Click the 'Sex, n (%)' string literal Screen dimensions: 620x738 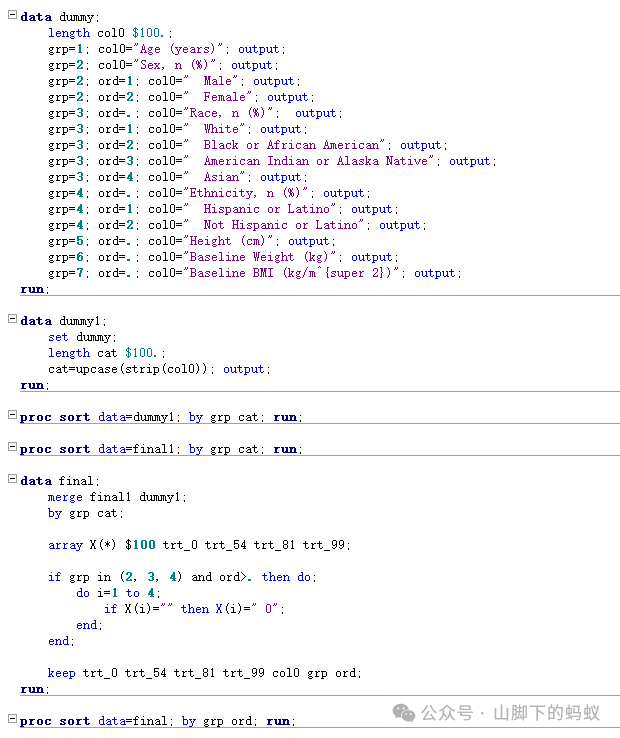click(175, 65)
